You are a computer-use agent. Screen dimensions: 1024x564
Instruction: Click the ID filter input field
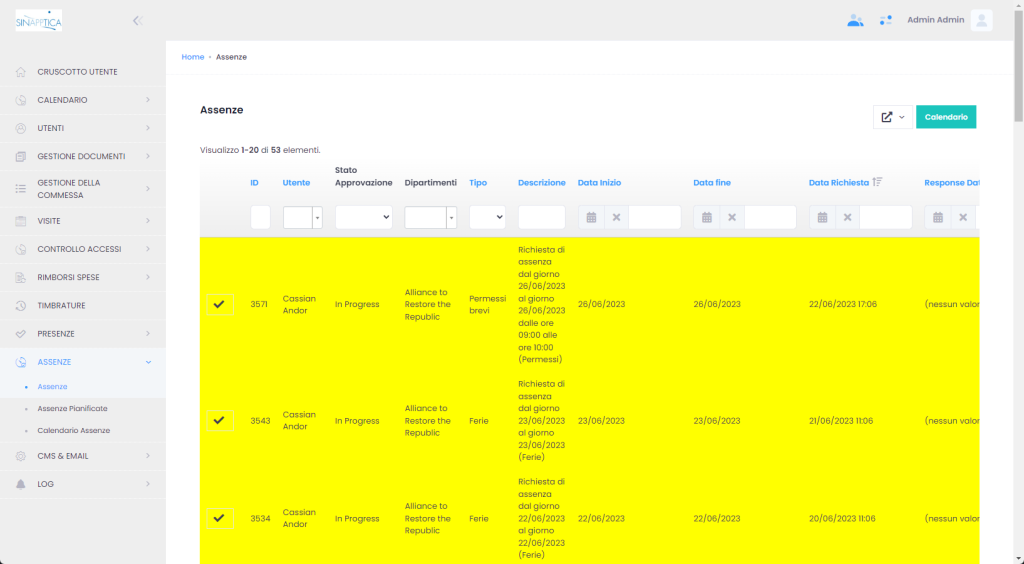coord(260,217)
